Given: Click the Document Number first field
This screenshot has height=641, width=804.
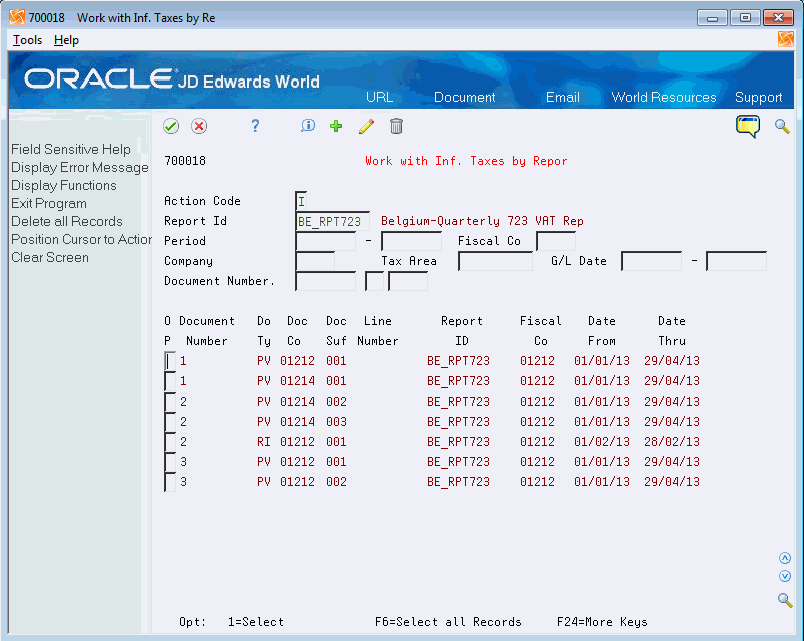Looking at the screenshot, I should point(326,281).
